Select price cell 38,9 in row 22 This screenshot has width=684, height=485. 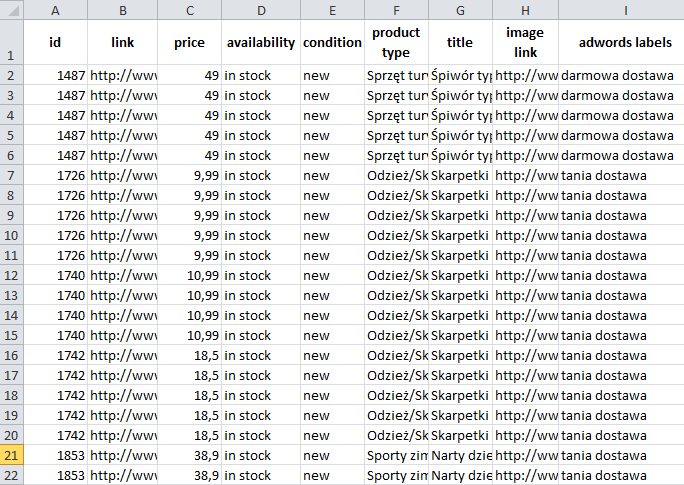189,475
